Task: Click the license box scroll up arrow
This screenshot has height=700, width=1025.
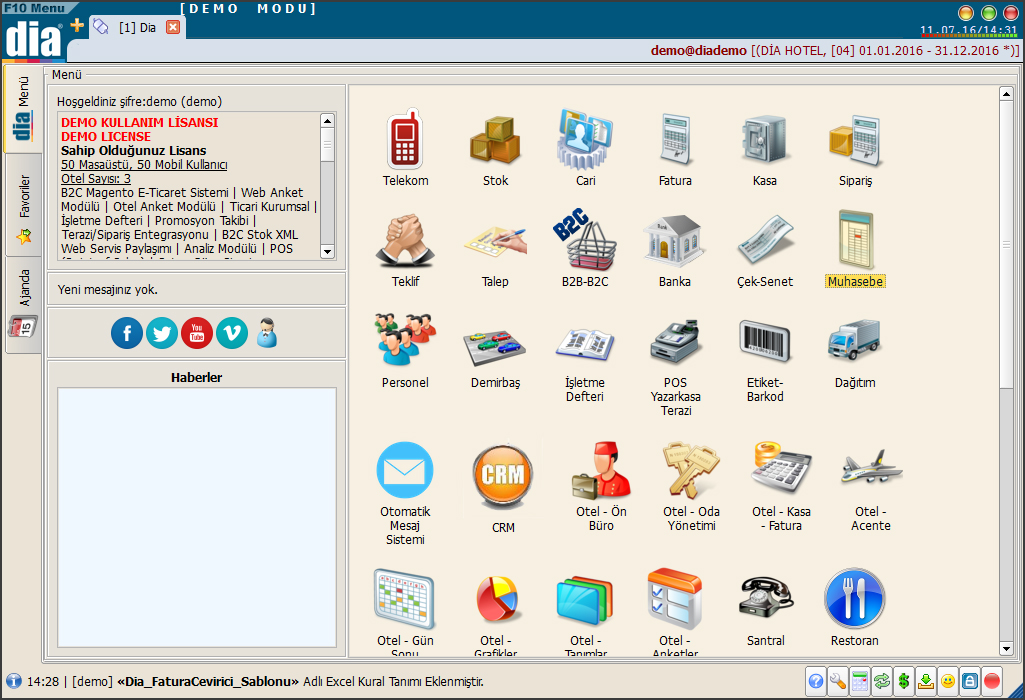Action: coord(328,121)
